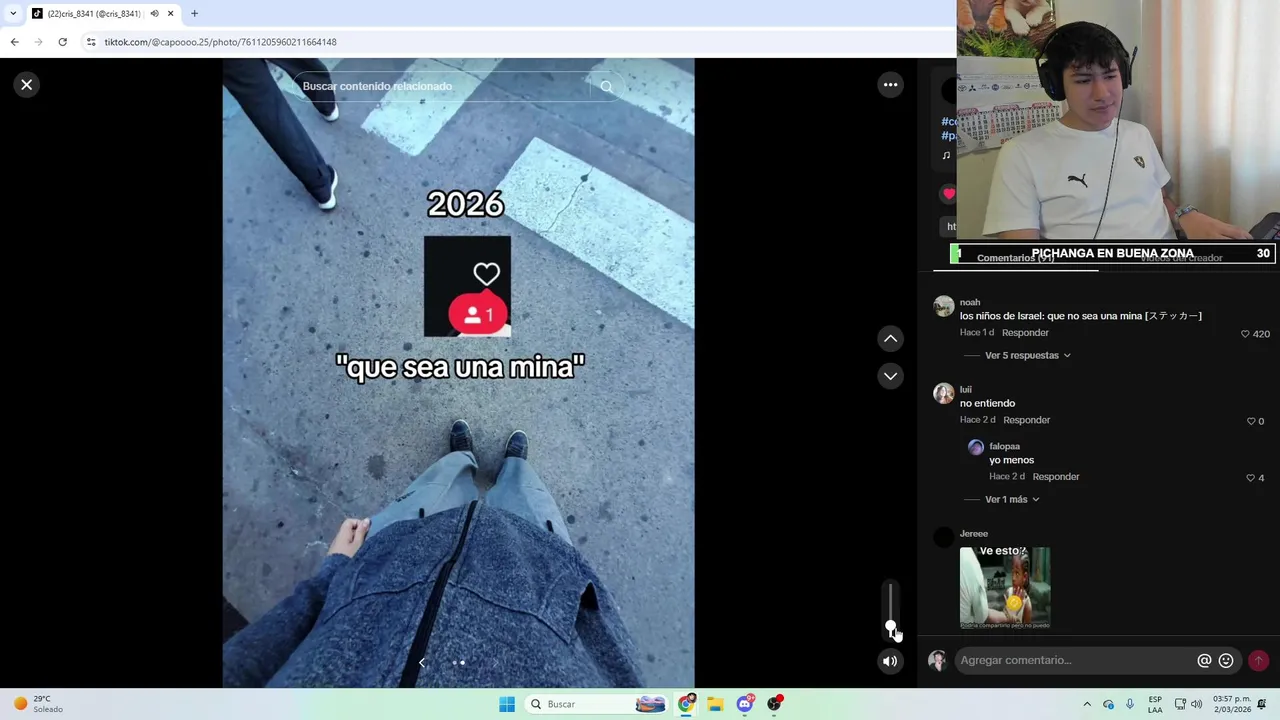The image size is (1280, 720).
Task: Click the music note sound link
Action: [x=946, y=155]
